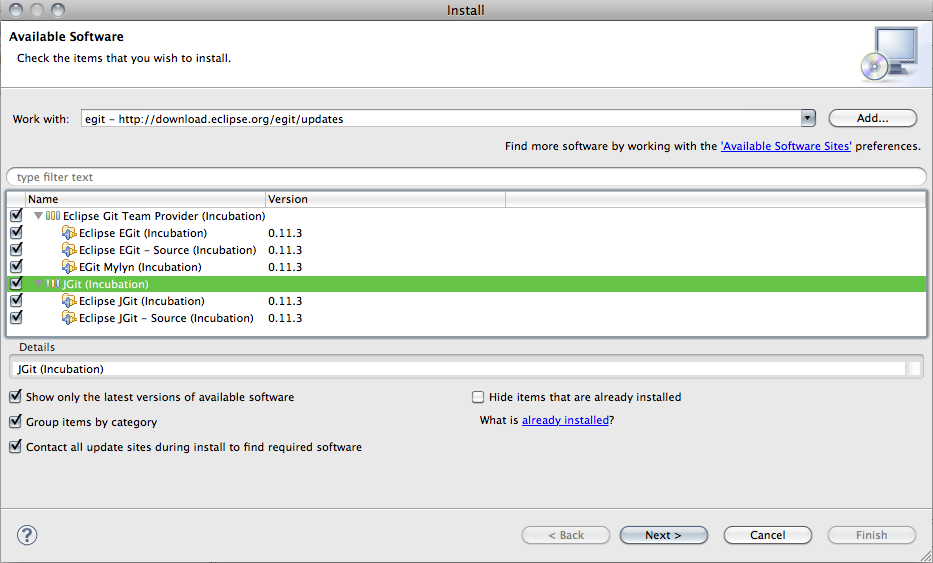Screen dimensions: 933x563
Task: Click the Eclipse JGit (Incubation) feature icon
Action: (69, 301)
